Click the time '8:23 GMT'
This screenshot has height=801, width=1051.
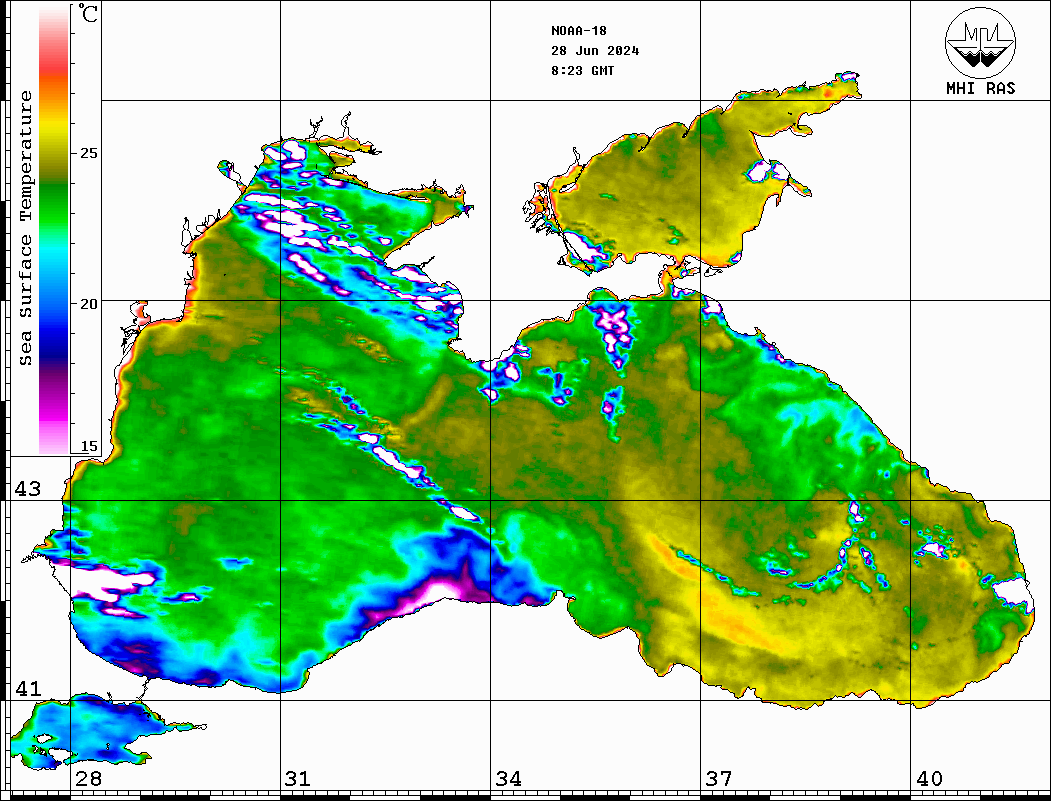click(x=582, y=70)
